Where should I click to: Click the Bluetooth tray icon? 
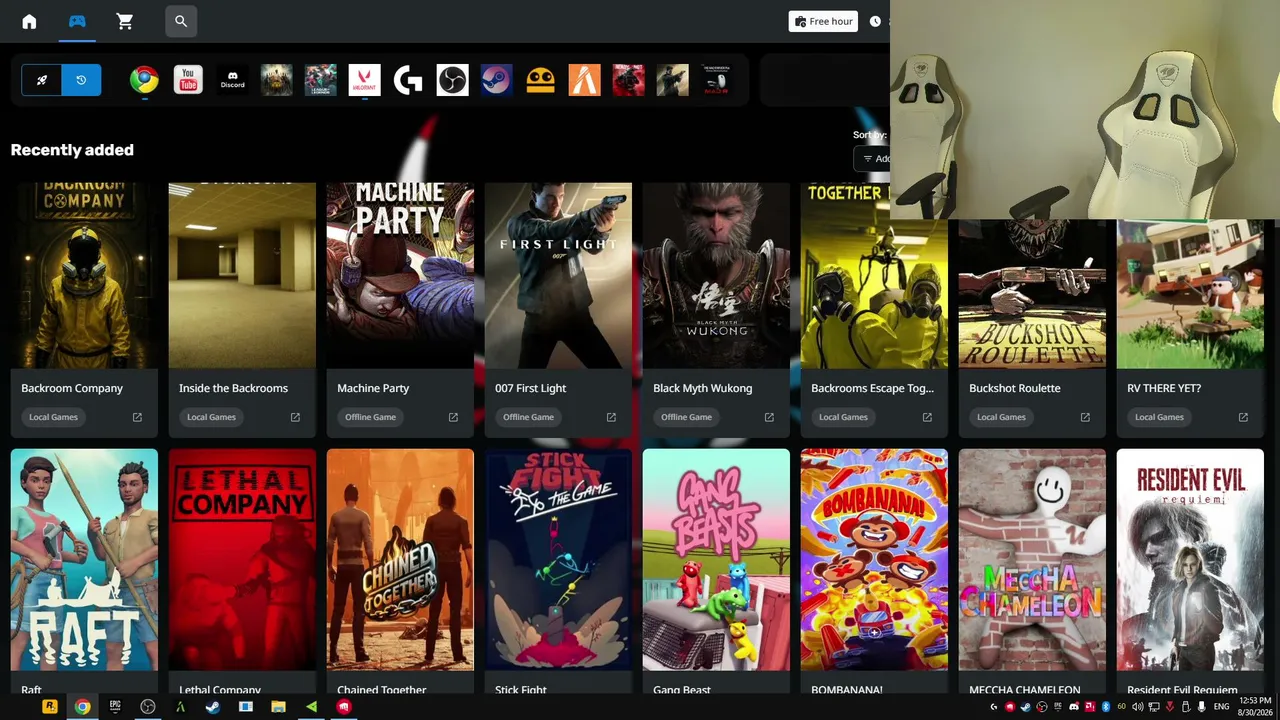point(1106,707)
